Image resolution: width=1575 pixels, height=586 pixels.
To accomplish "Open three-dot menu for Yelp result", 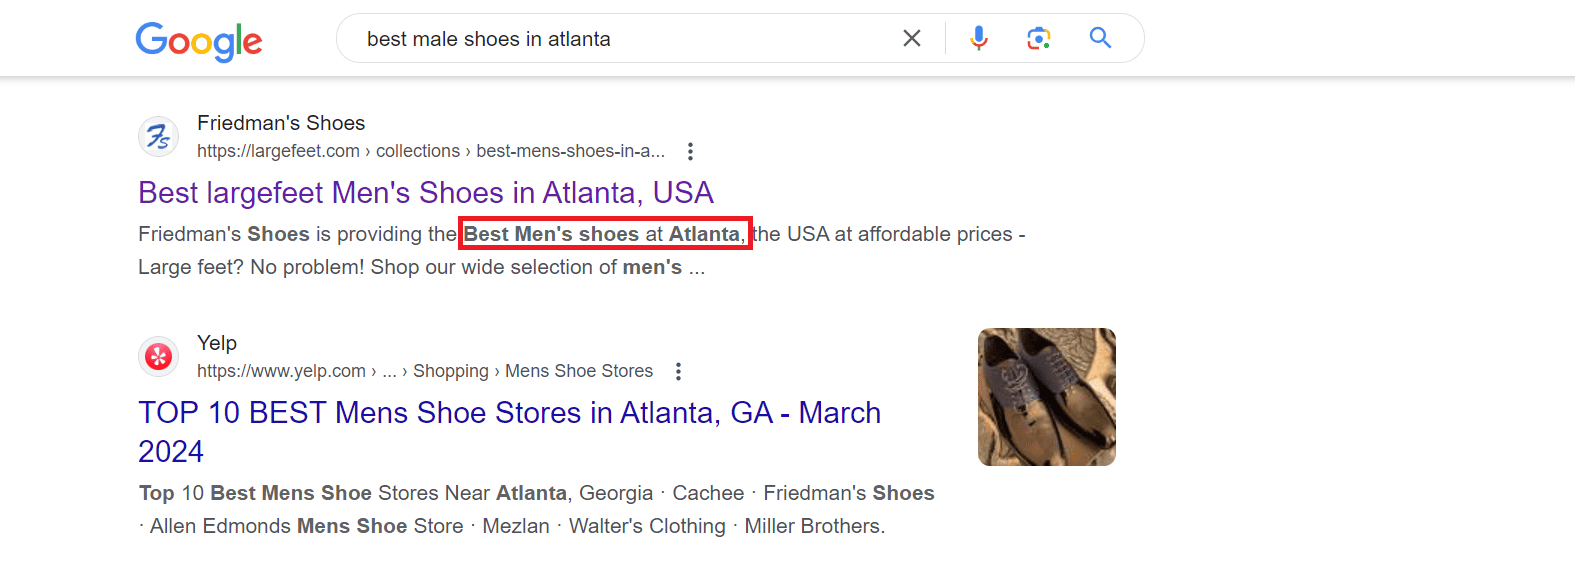I will pyautogui.click(x=678, y=371).
